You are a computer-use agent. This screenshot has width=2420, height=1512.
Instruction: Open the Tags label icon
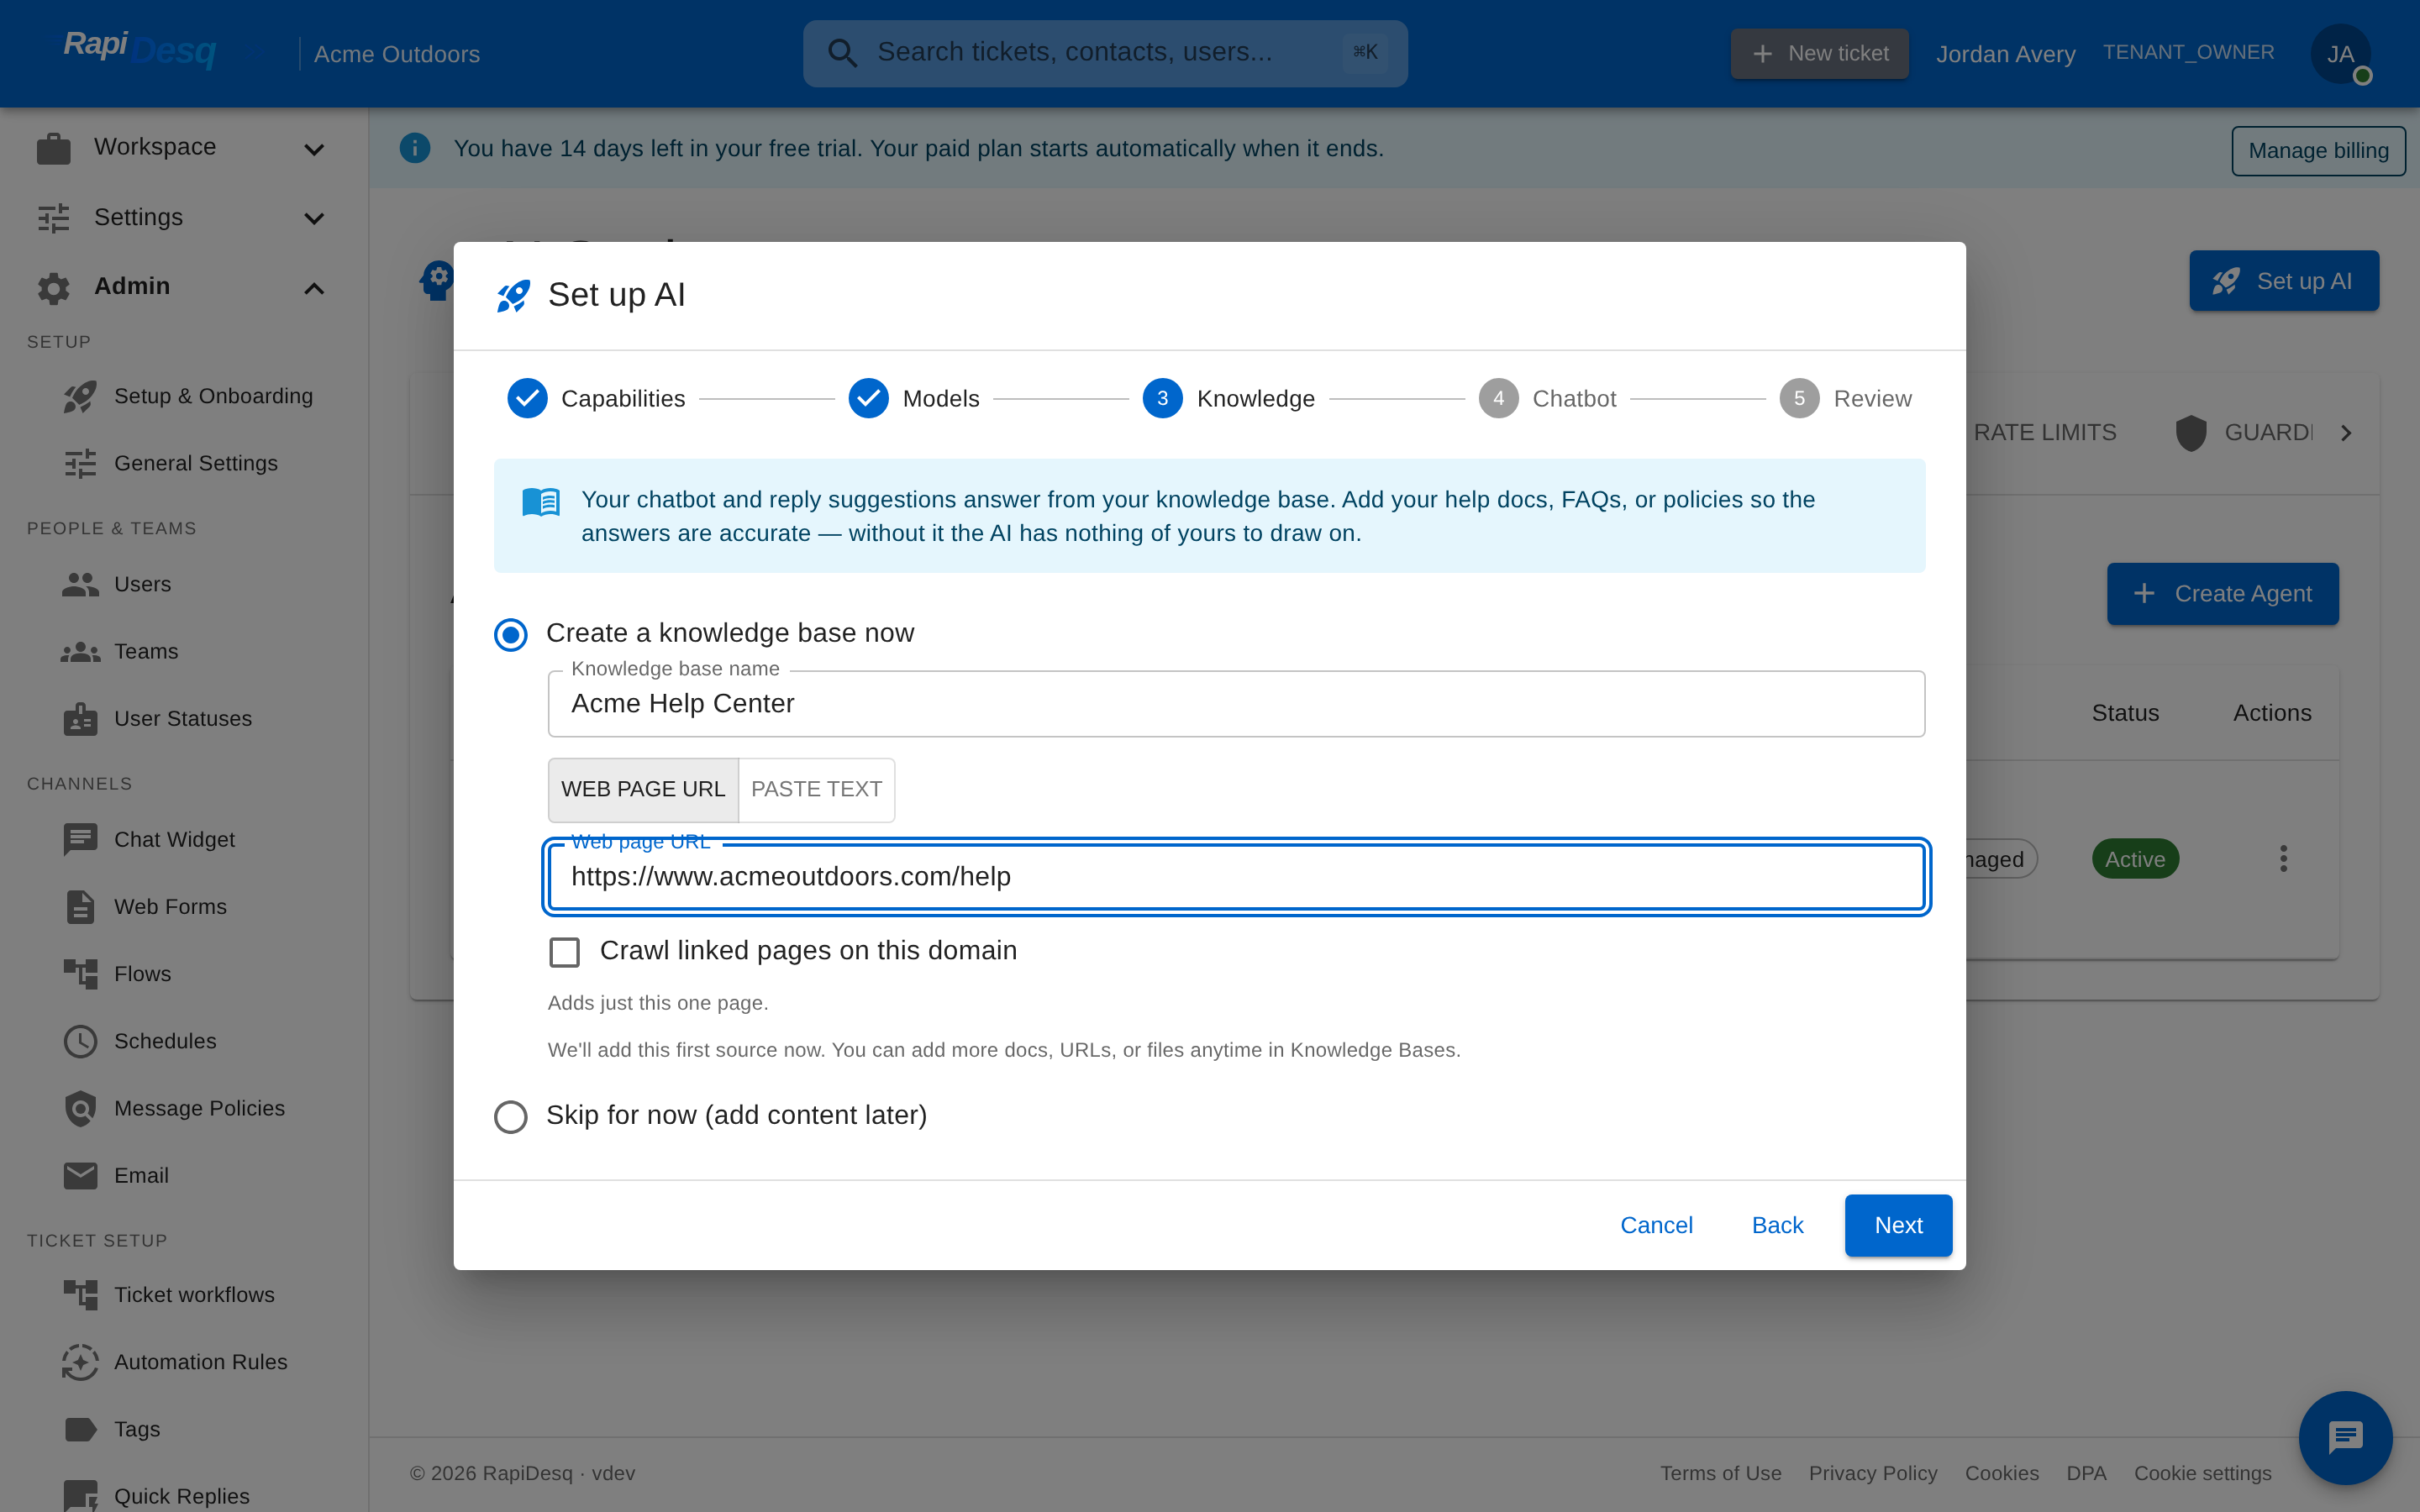click(80, 1429)
